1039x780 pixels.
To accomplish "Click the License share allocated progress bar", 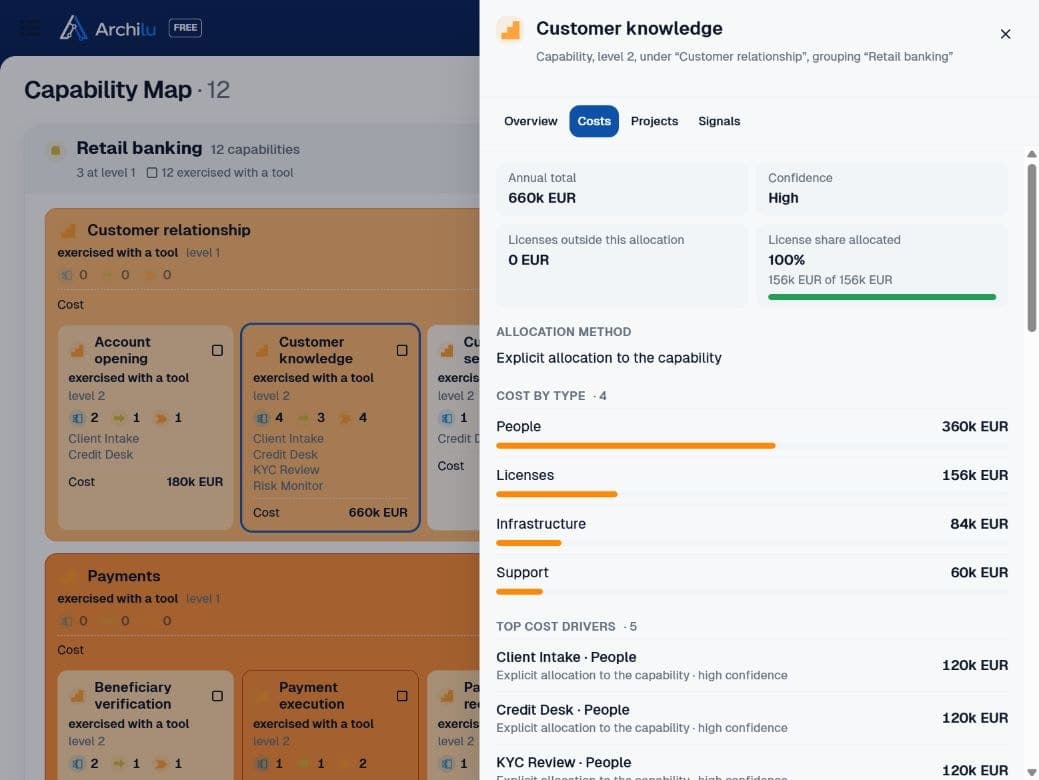I will (881, 297).
